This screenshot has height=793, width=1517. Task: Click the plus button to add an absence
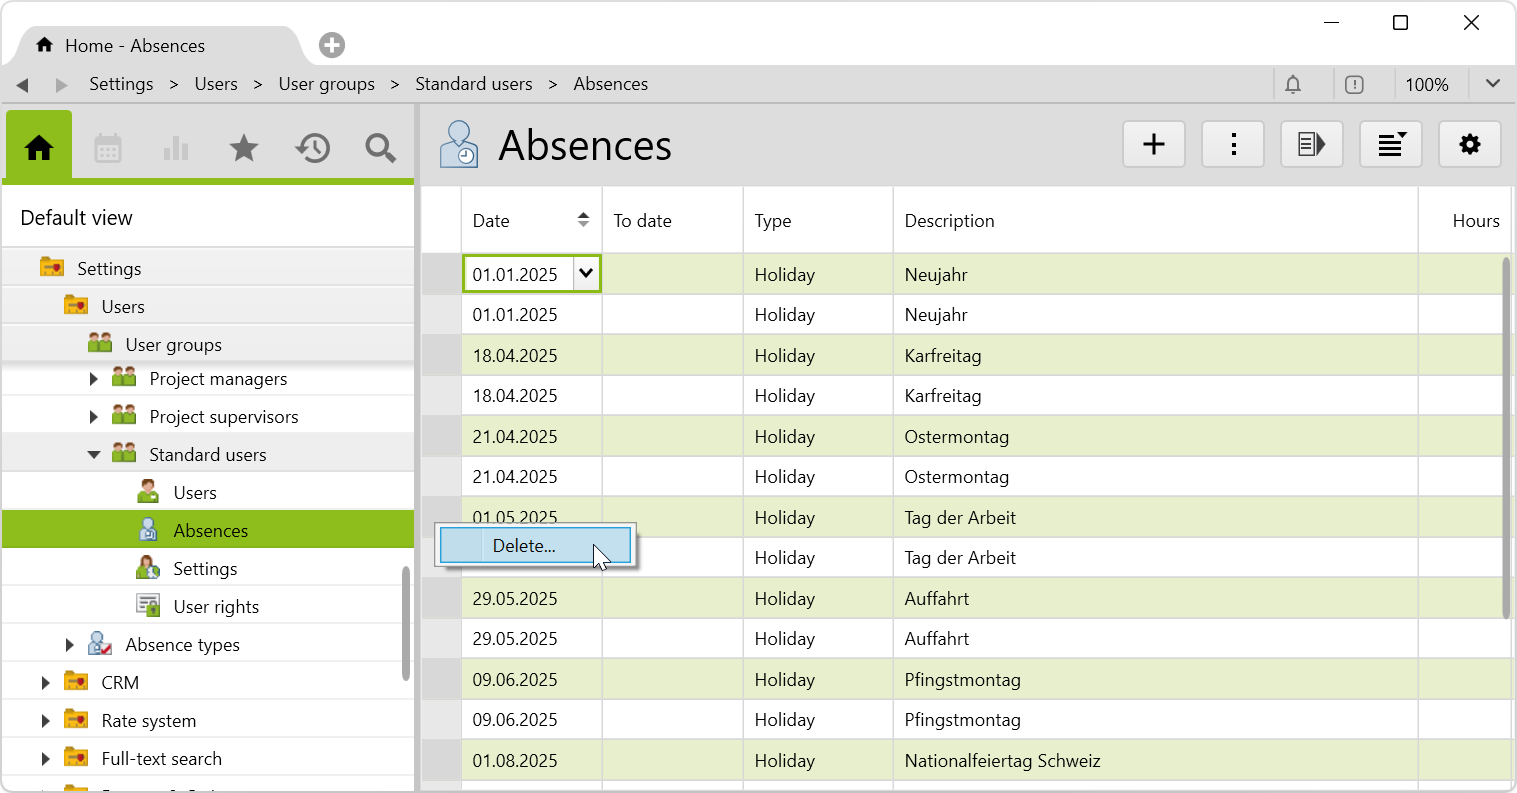click(1154, 145)
